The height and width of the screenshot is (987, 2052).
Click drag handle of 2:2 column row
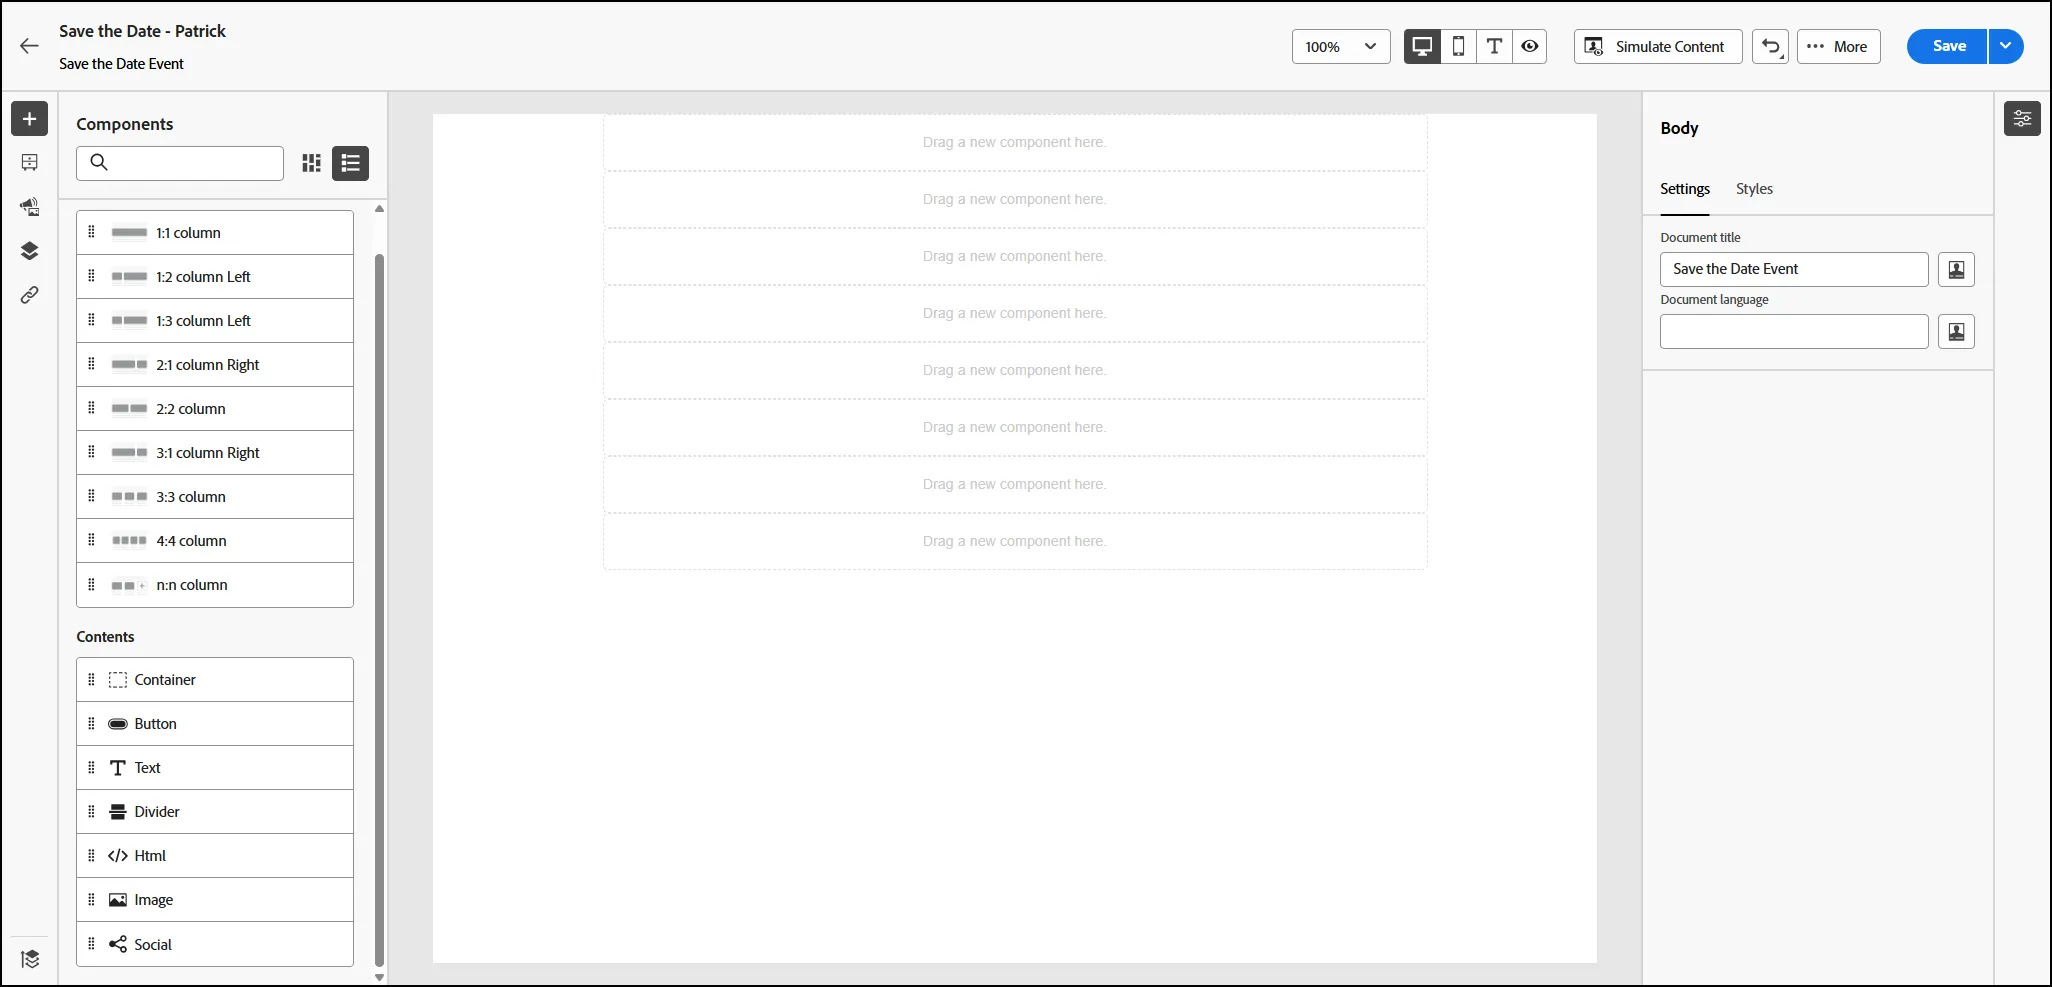91,408
